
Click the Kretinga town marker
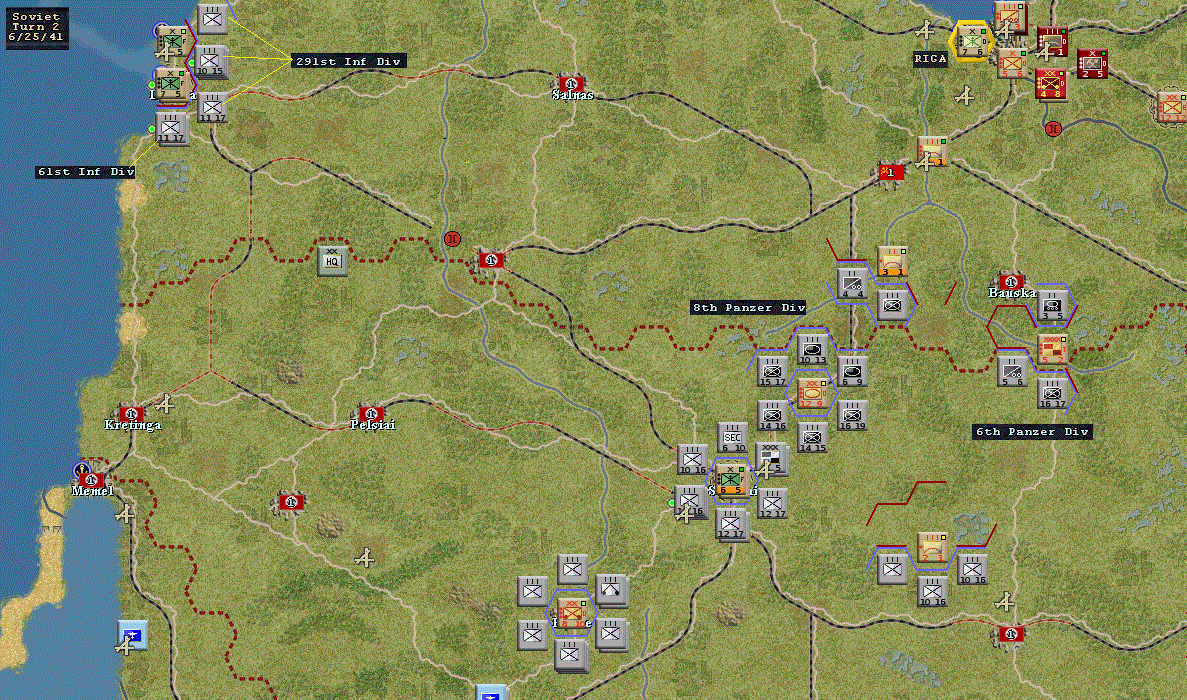[130, 414]
